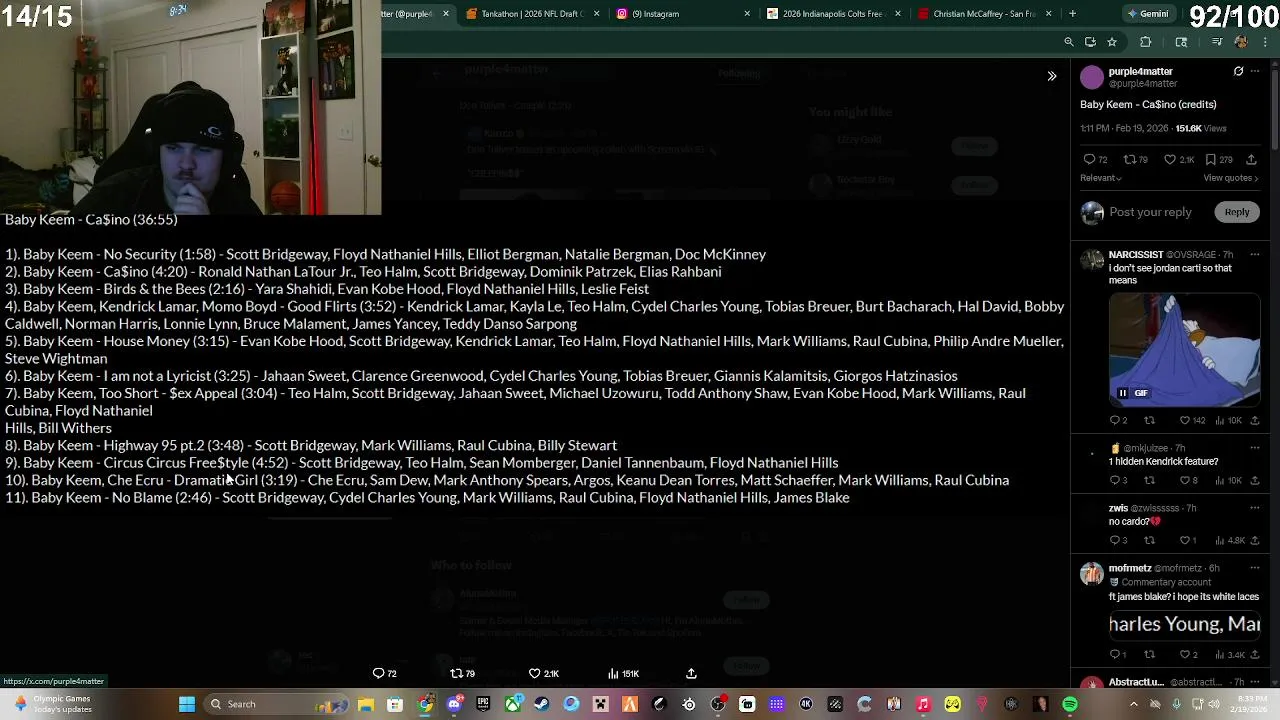Click the share icon below the image

tap(691, 673)
